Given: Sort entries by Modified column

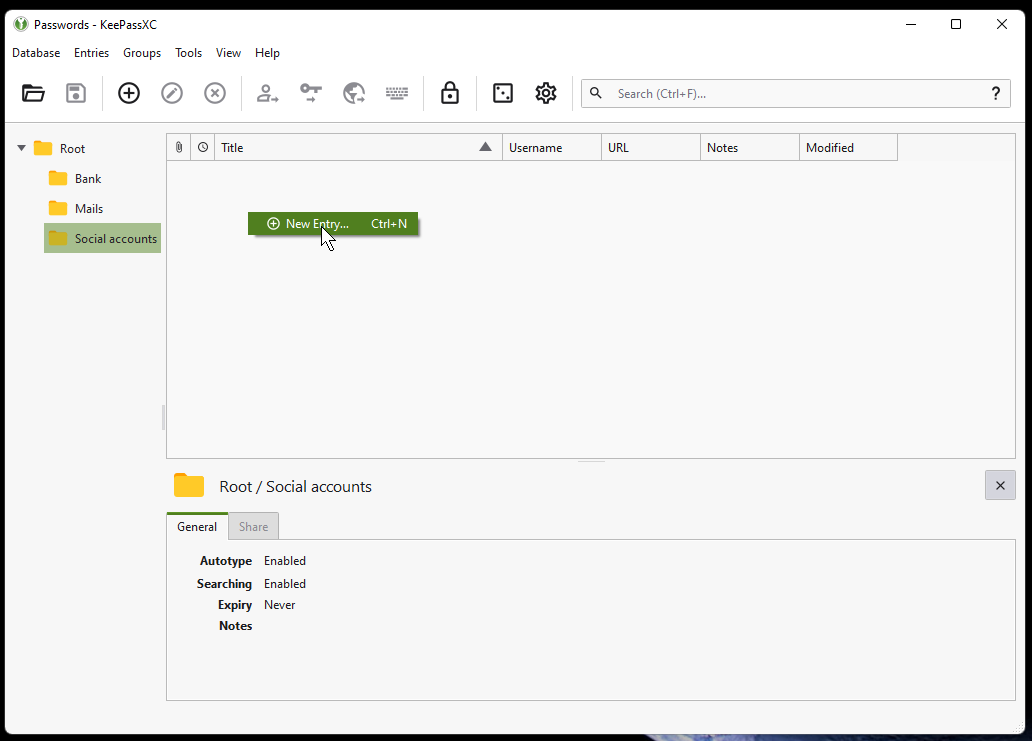Looking at the screenshot, I should 848,147.
